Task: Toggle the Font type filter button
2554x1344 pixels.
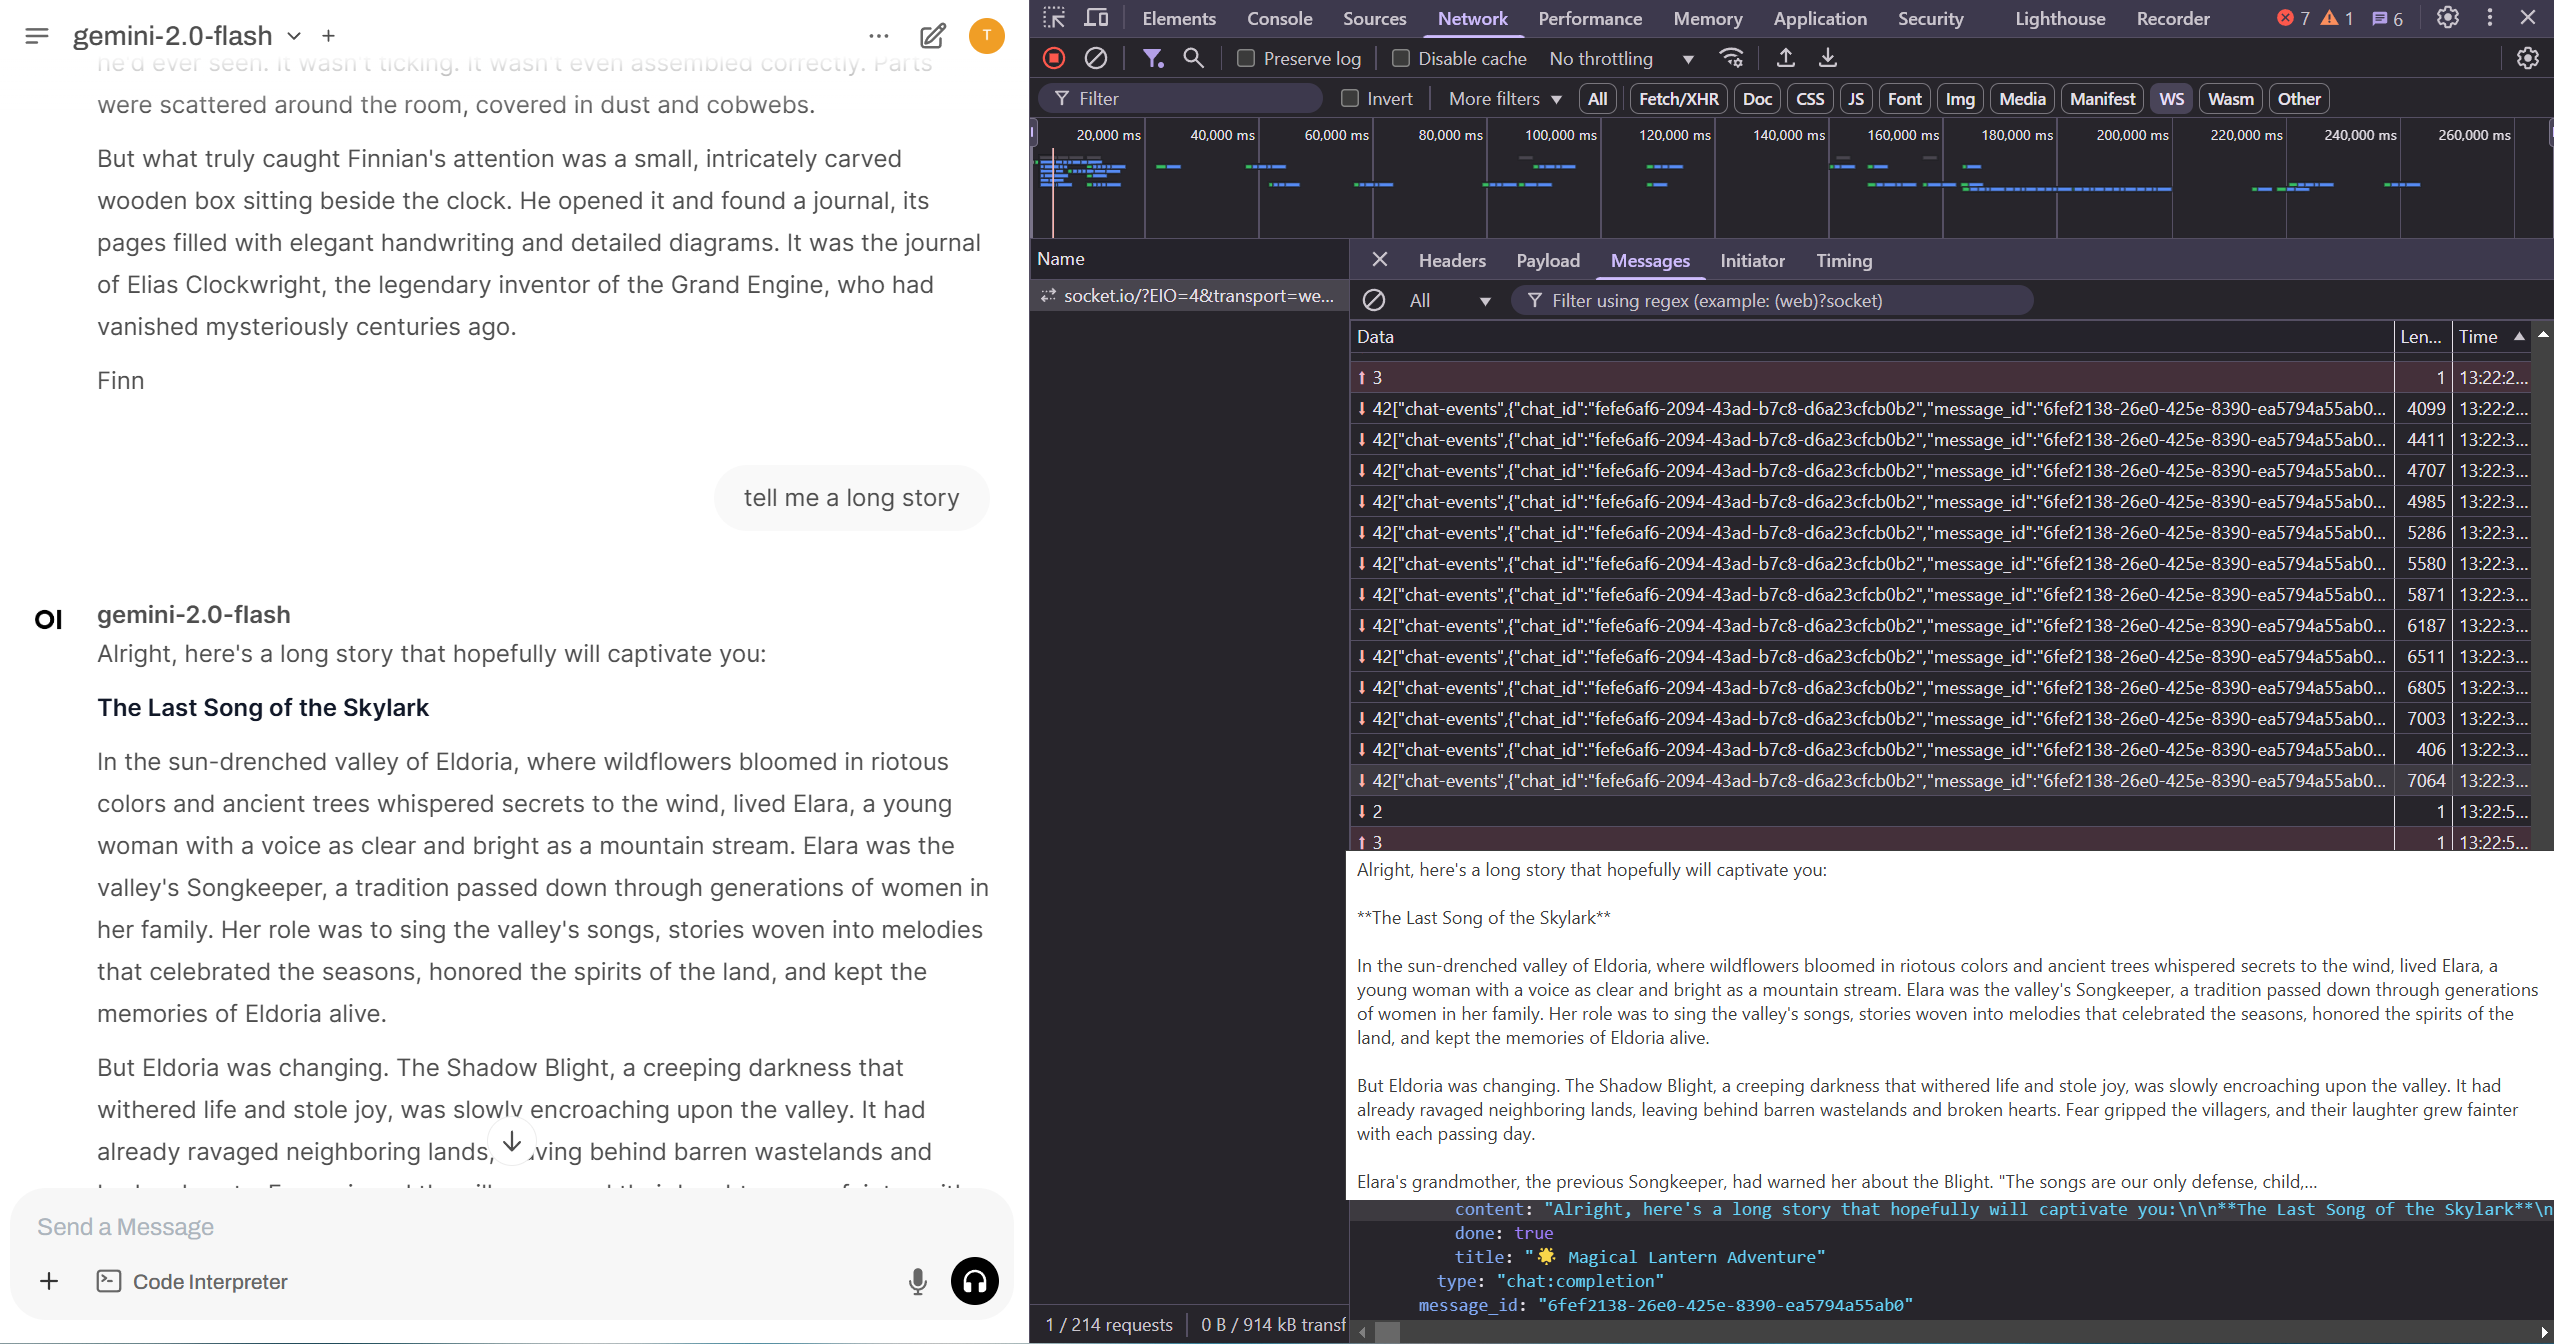Action: 1904,98
